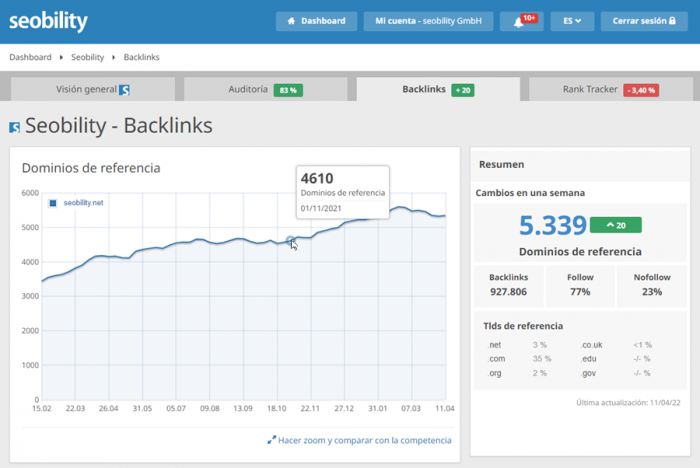Click the 4610 value in chart tooltip
Screen dimensions: 700x468
pyautogui.click(x=317, y=178)
